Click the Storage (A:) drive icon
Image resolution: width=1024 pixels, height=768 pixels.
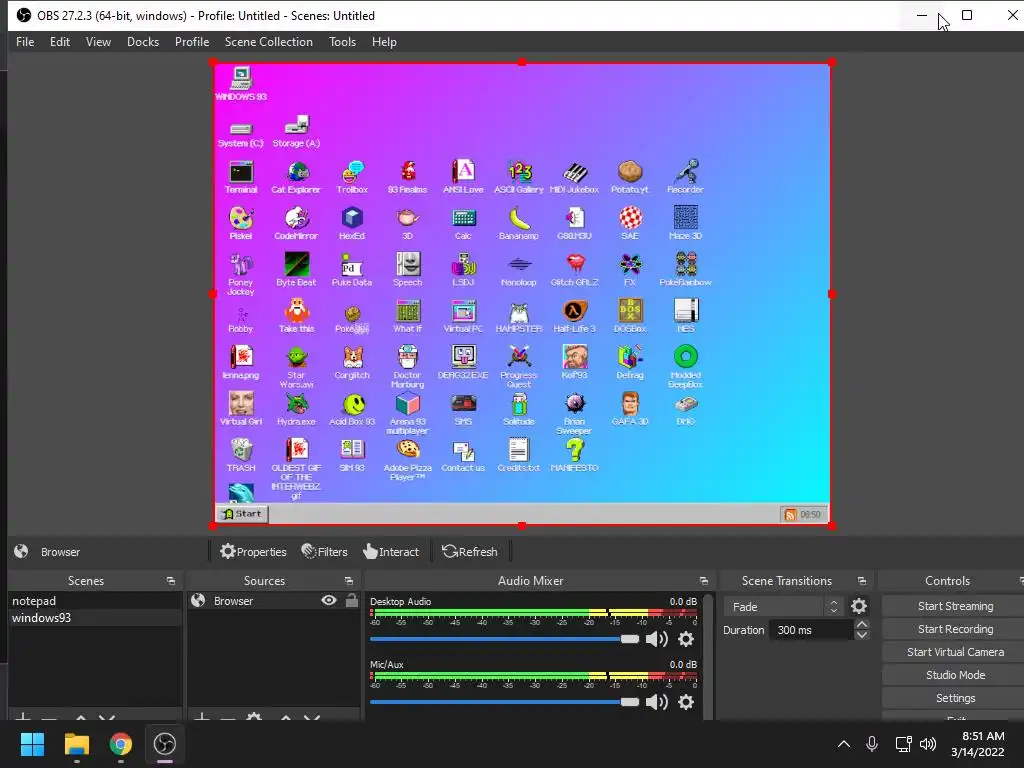(x=296, y=125)
